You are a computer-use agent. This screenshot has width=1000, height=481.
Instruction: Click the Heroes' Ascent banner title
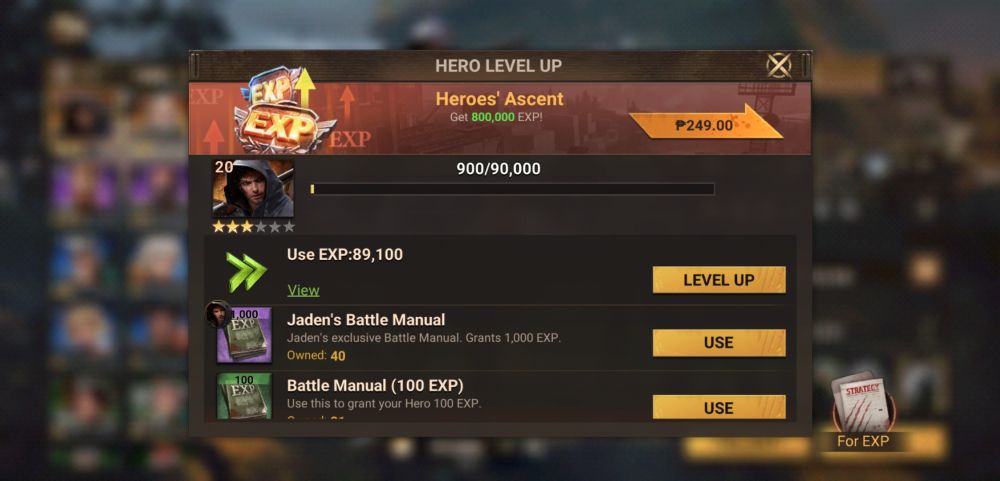point(499,99)
